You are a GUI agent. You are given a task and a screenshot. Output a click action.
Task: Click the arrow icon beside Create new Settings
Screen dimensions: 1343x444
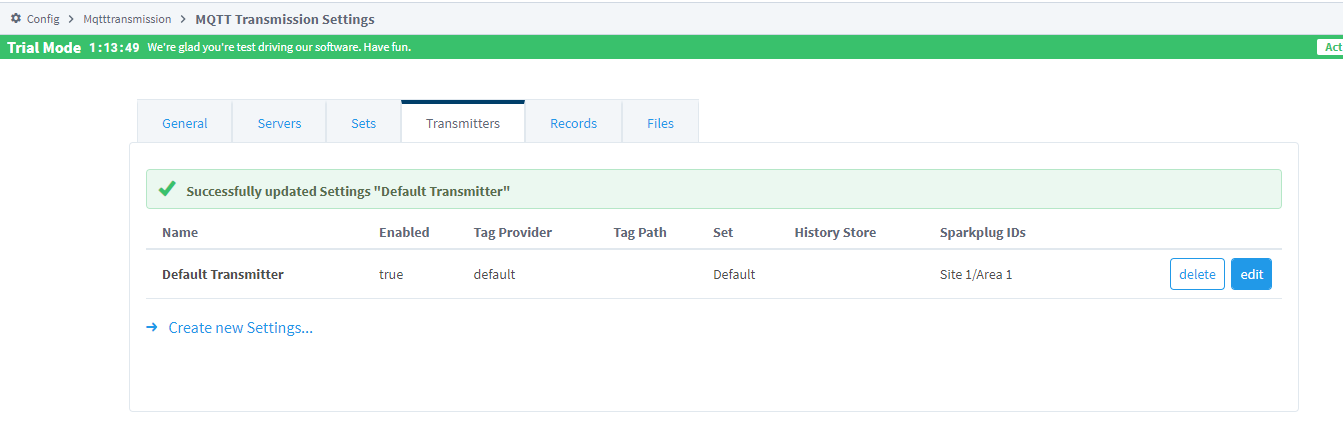tap(152, 327)
